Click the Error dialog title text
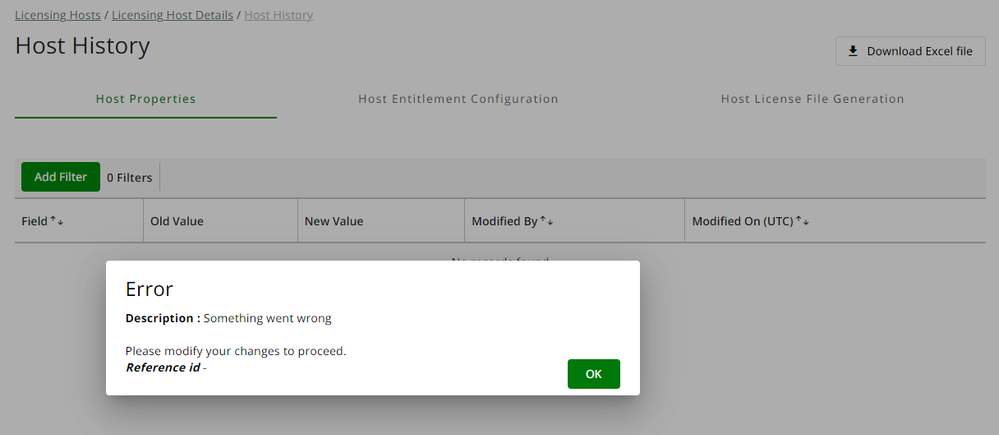 (x=149, y=289)
